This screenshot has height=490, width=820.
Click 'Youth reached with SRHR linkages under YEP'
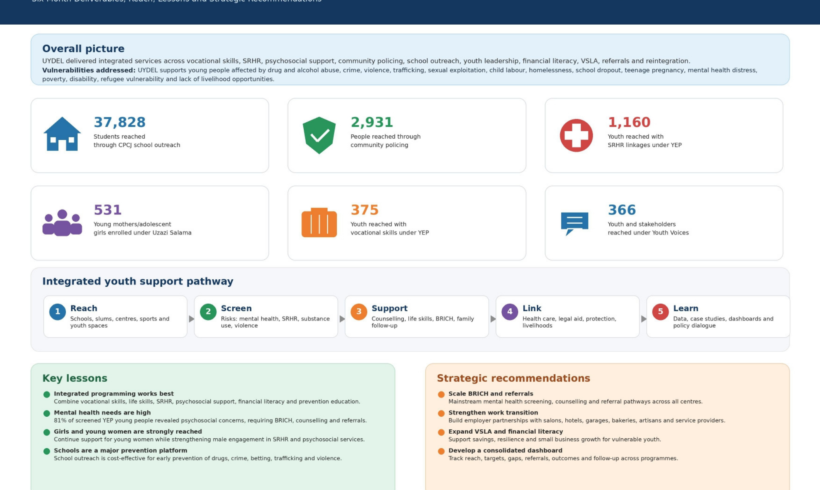[644, 141]
